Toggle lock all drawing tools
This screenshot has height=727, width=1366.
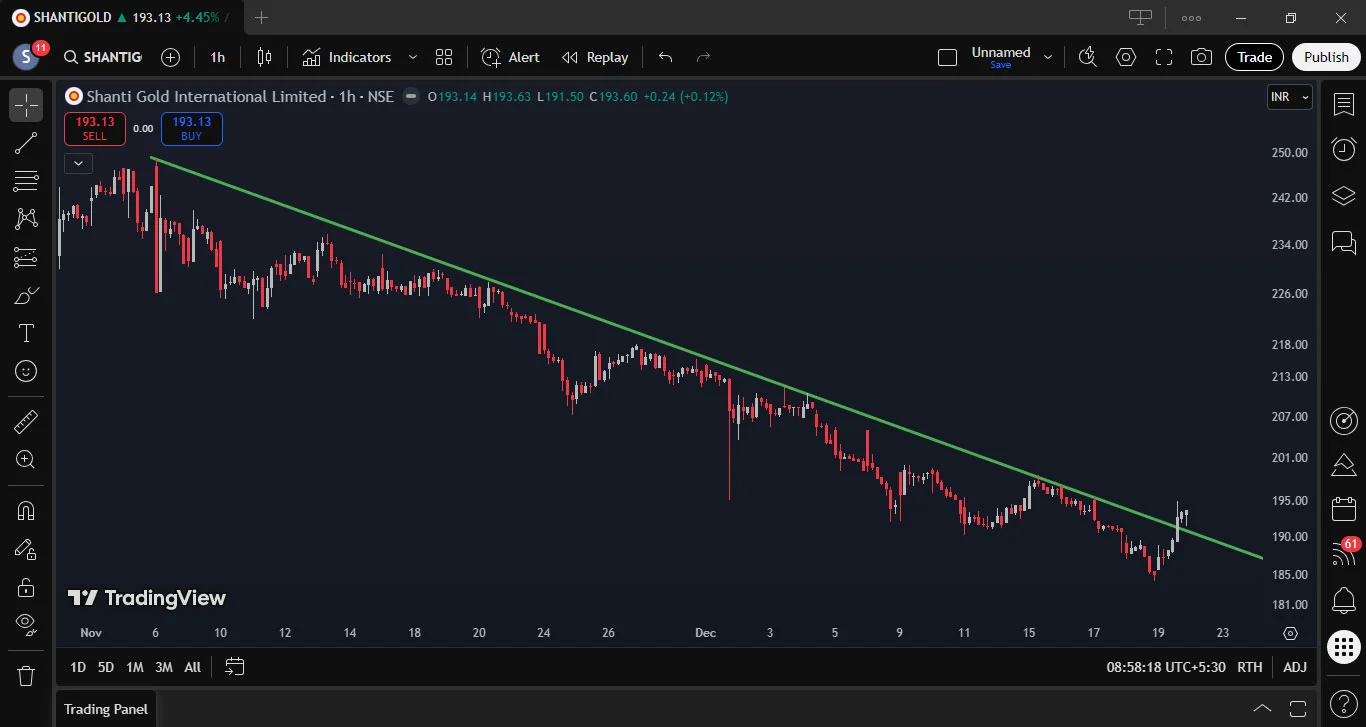click(x=26, y=587)
